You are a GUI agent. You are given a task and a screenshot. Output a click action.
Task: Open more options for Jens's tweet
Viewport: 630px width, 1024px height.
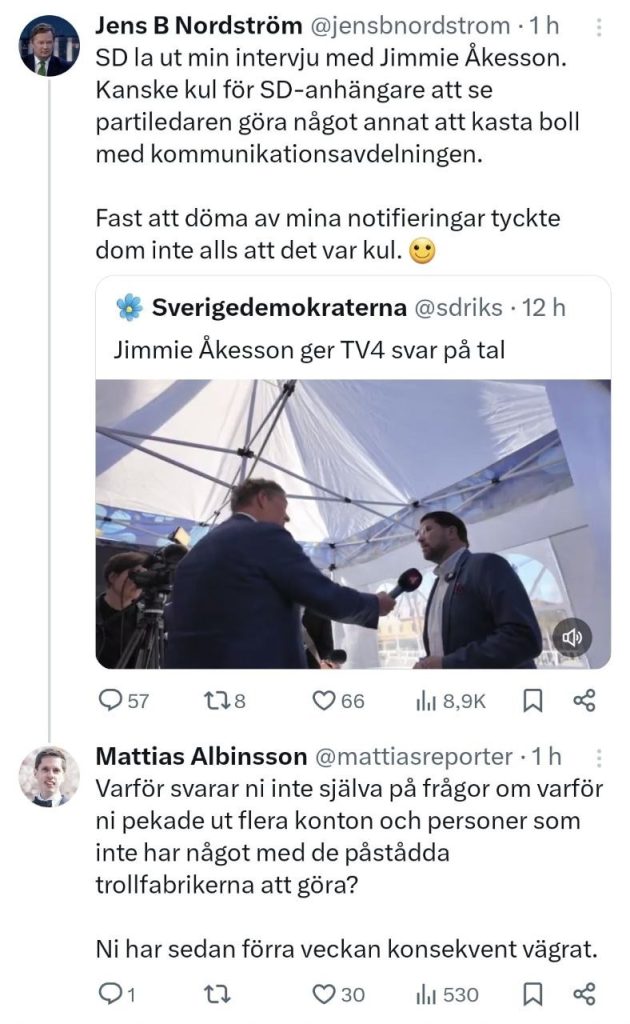[x=599, y=27]
